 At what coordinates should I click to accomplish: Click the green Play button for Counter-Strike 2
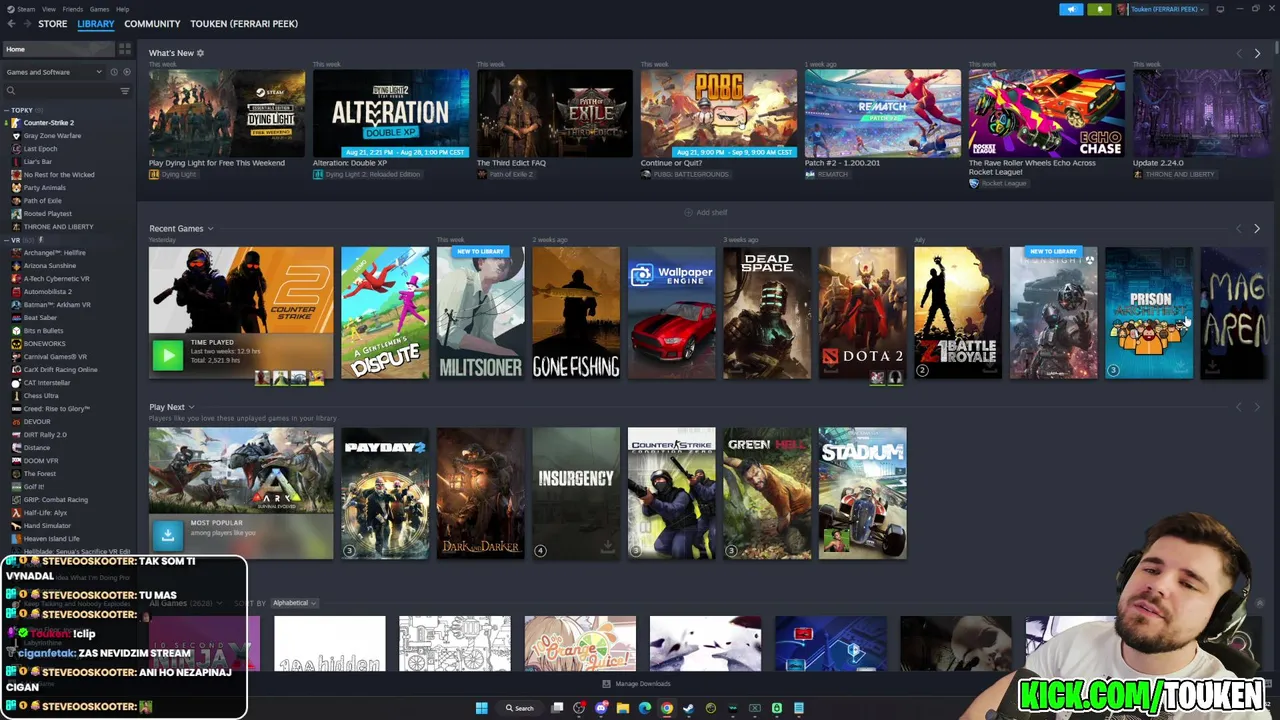[x=168, y=355]
